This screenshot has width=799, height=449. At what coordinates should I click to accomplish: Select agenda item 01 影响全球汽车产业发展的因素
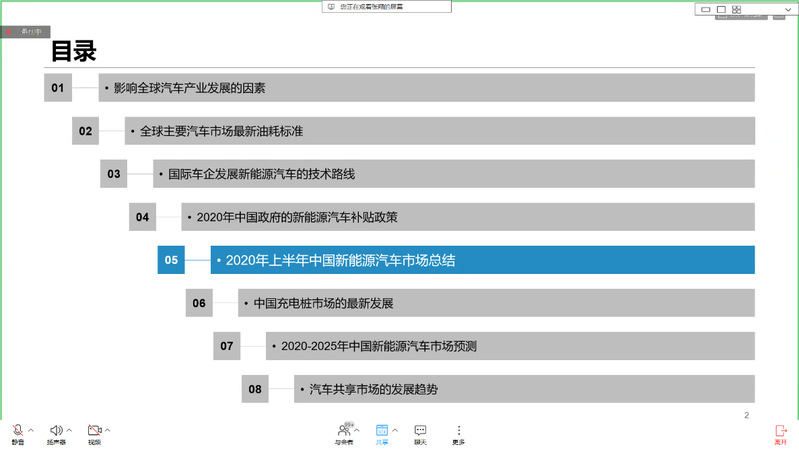(x=426, y=88)
